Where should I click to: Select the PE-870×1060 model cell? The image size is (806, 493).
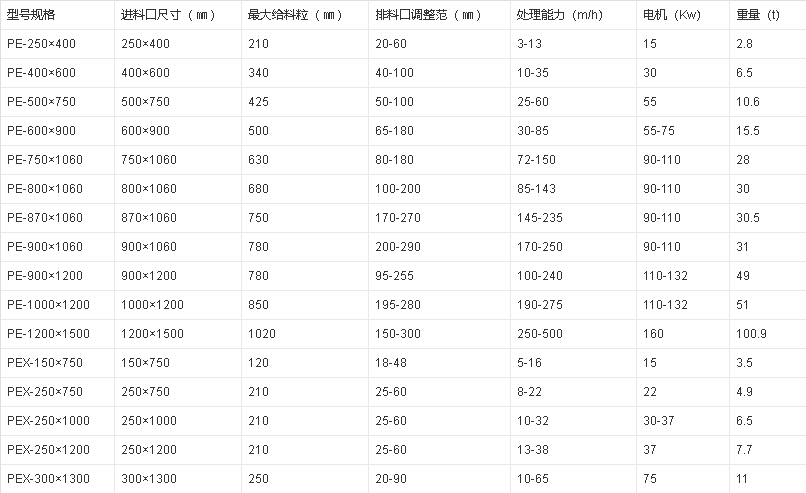point(44,218)
